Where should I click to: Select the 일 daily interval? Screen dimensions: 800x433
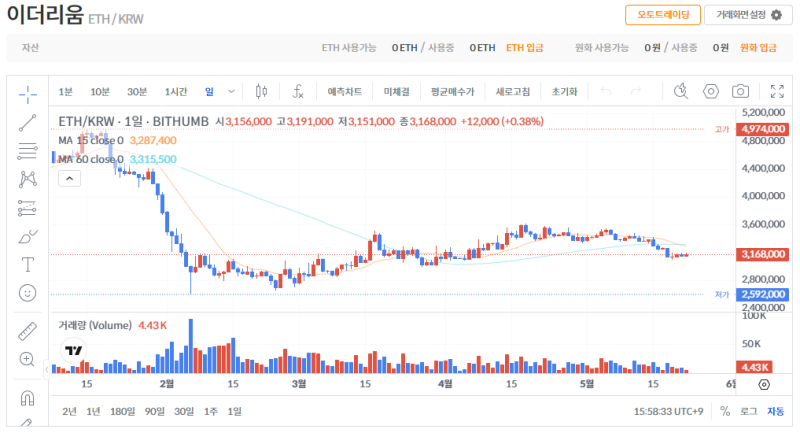tap(209, 92)
